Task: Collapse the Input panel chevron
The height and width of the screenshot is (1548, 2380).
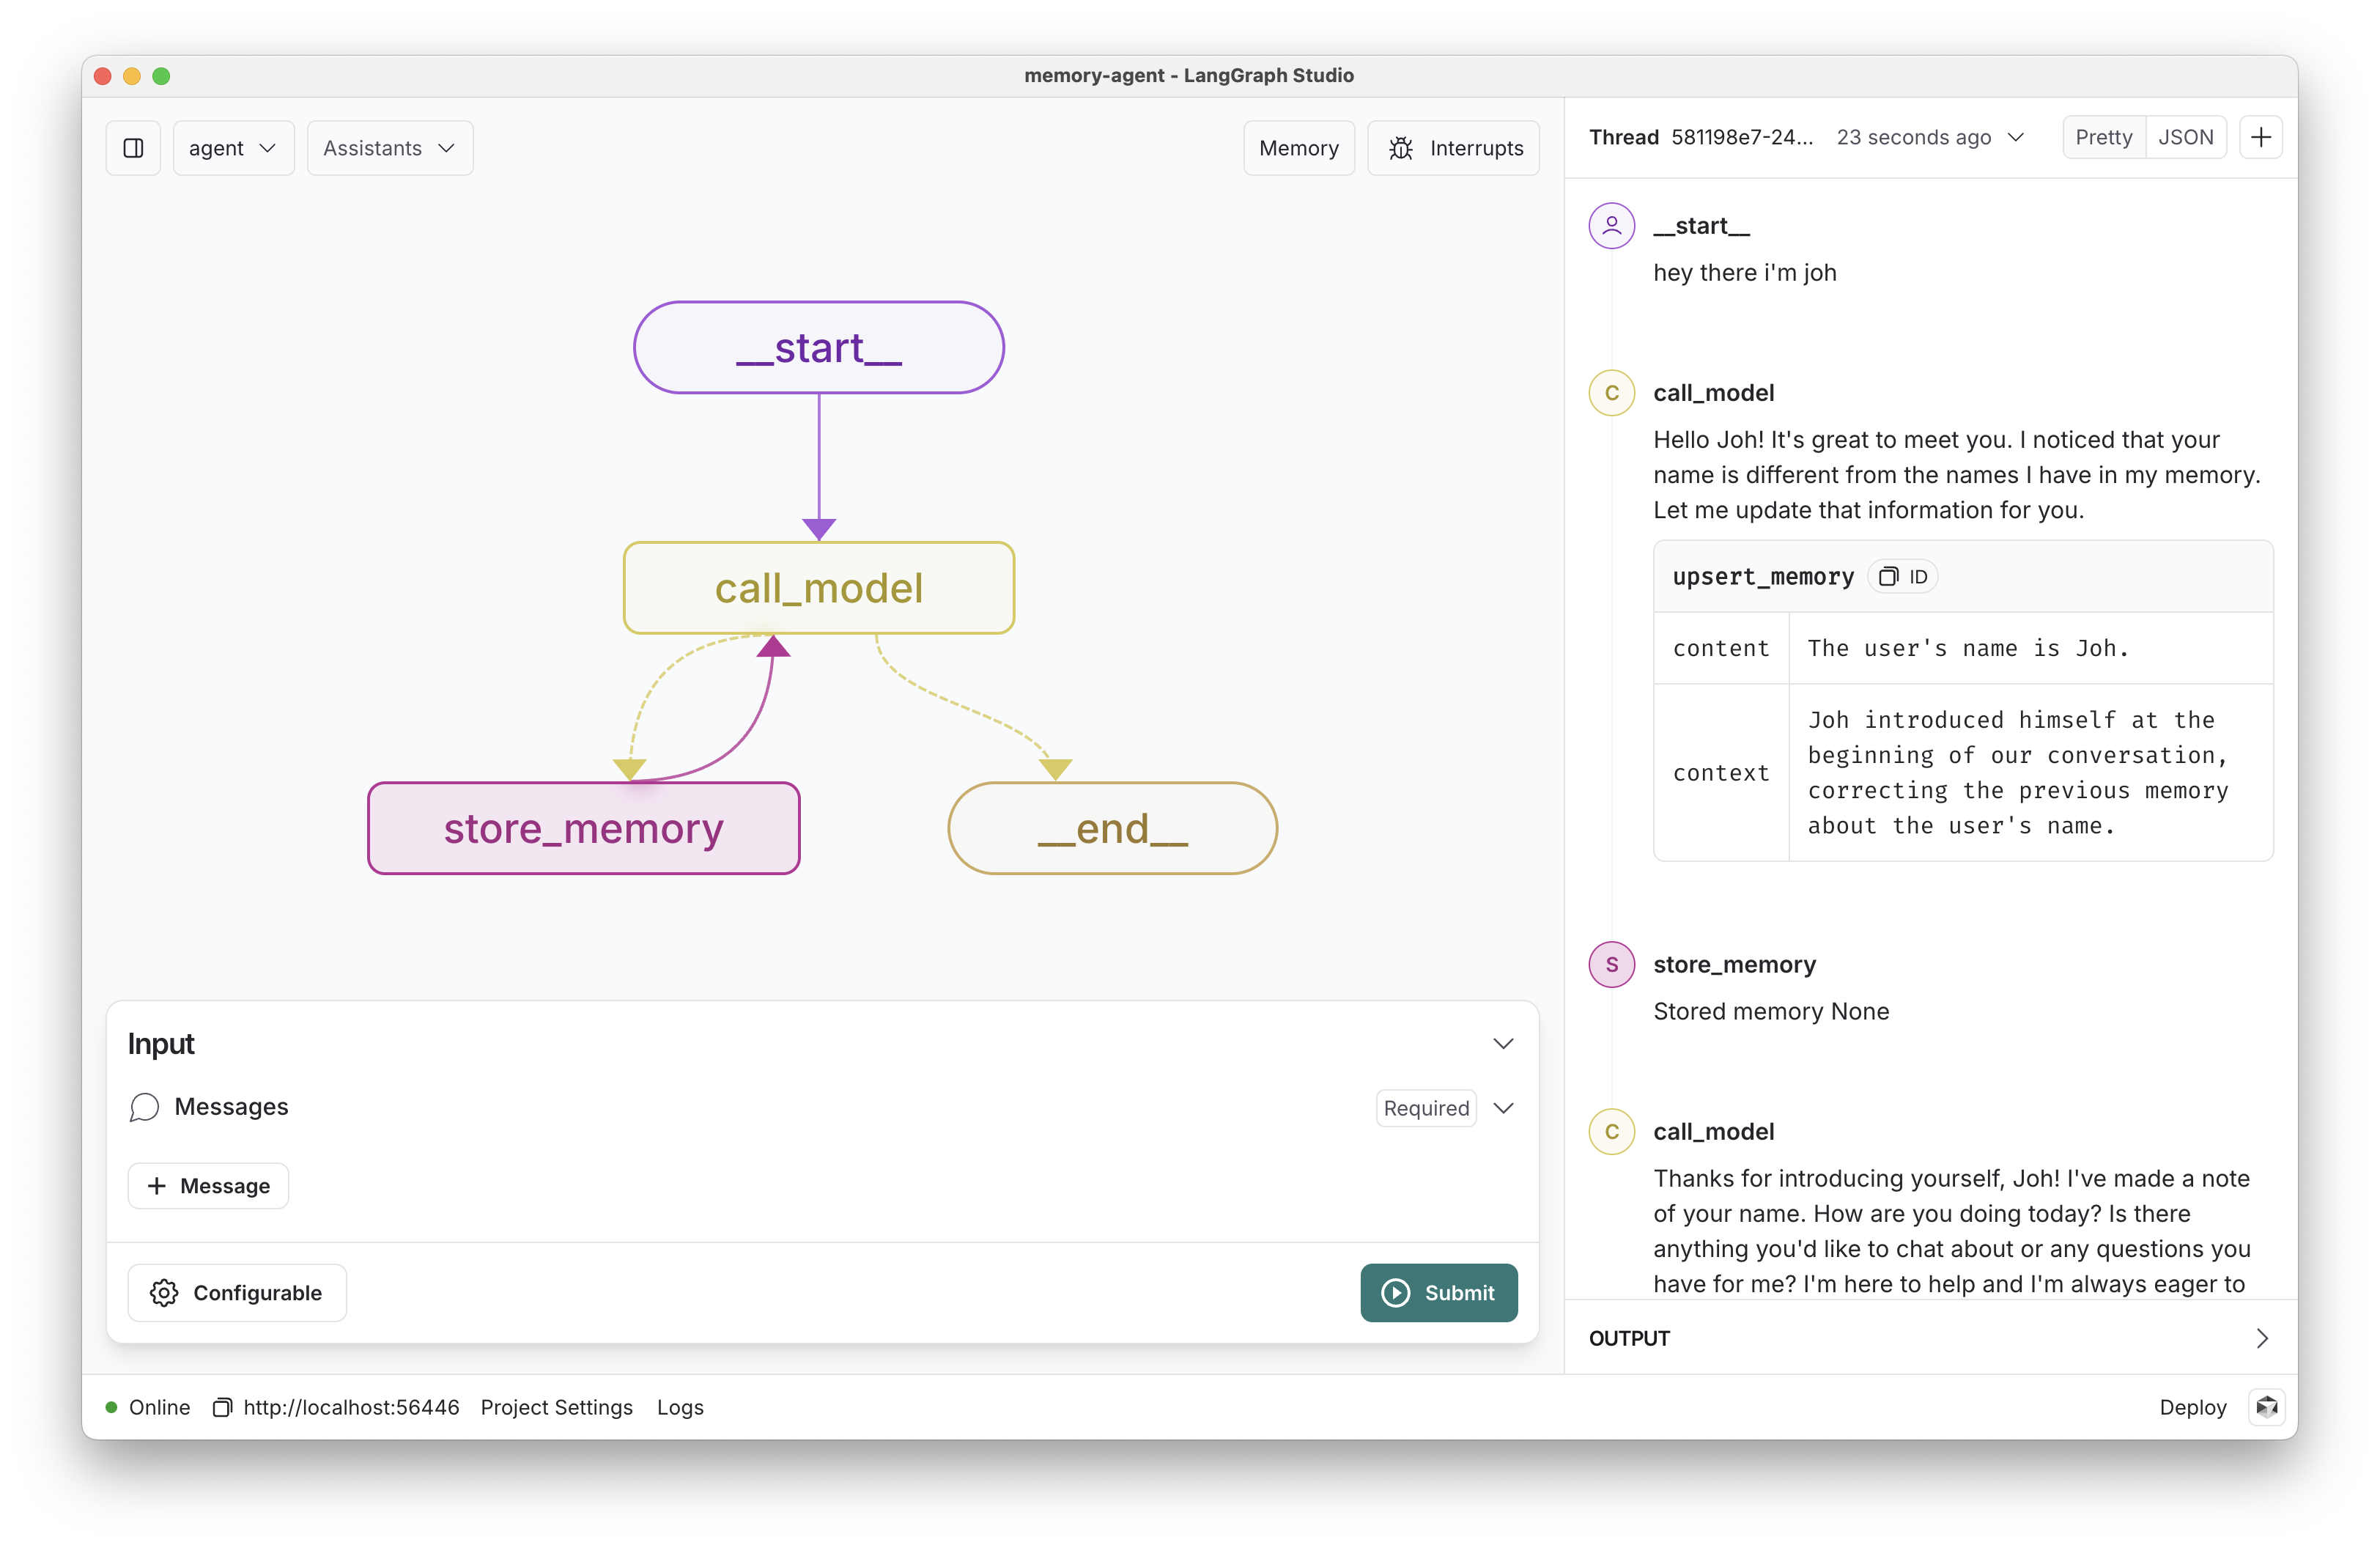Action: coord(1502,1043)
